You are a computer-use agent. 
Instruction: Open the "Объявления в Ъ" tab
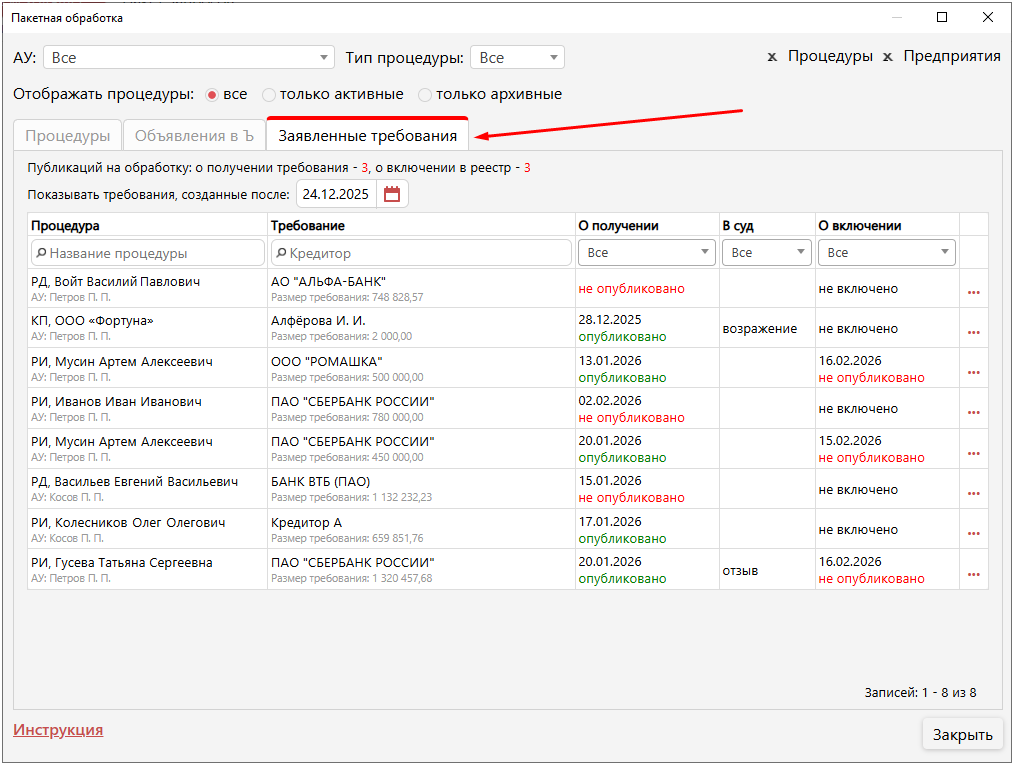[x=194, y=136]
